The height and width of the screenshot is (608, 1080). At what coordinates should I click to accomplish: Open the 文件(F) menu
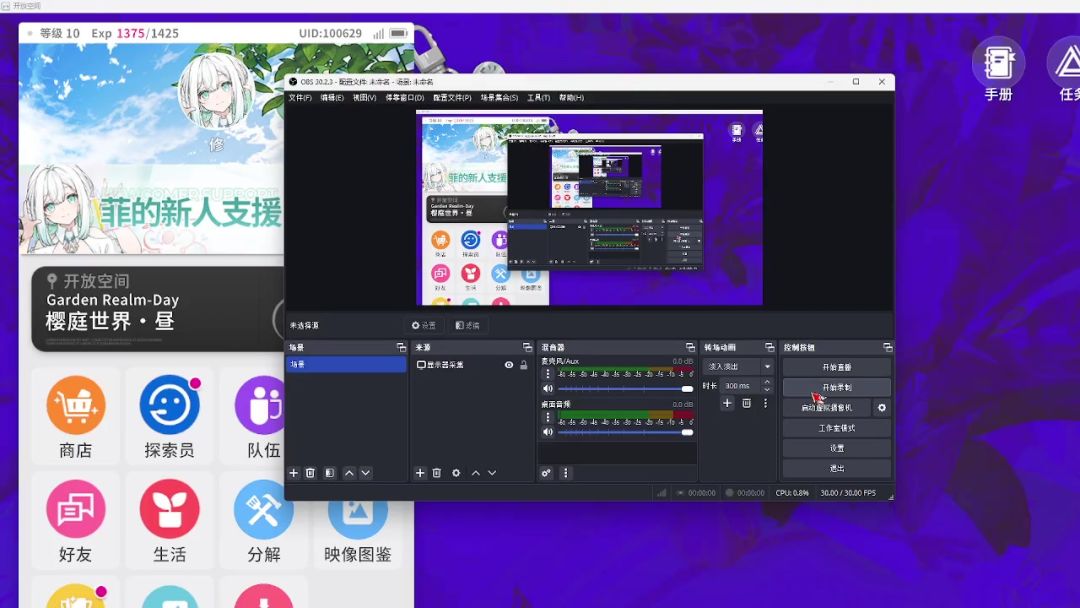coord(300,98)
